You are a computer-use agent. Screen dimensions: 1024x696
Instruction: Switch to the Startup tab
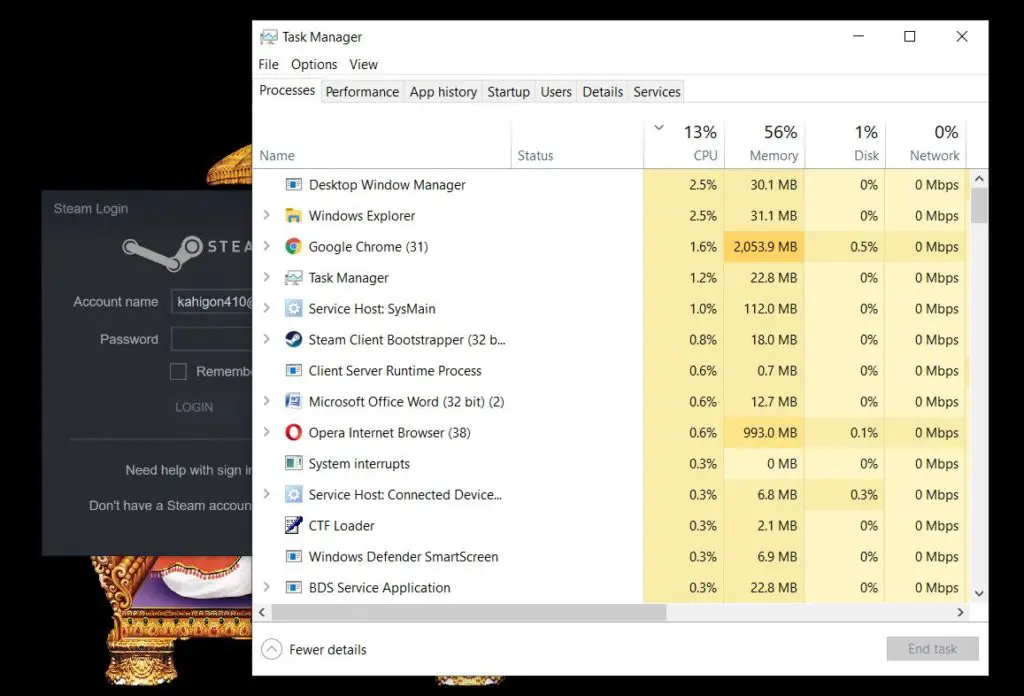[x=509, y=92]
